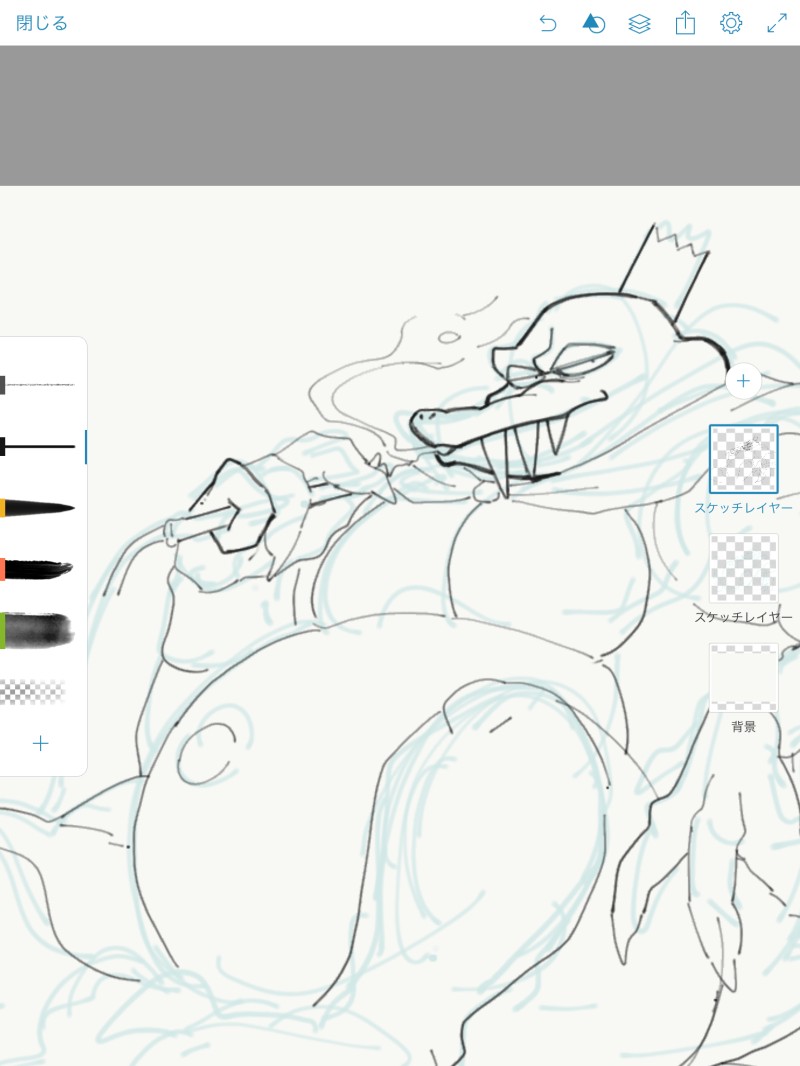The height and width of the screenshot is (1066, 800).
Task: Select the 背景 background layer thumbnail
Action: tap(744, 678)
